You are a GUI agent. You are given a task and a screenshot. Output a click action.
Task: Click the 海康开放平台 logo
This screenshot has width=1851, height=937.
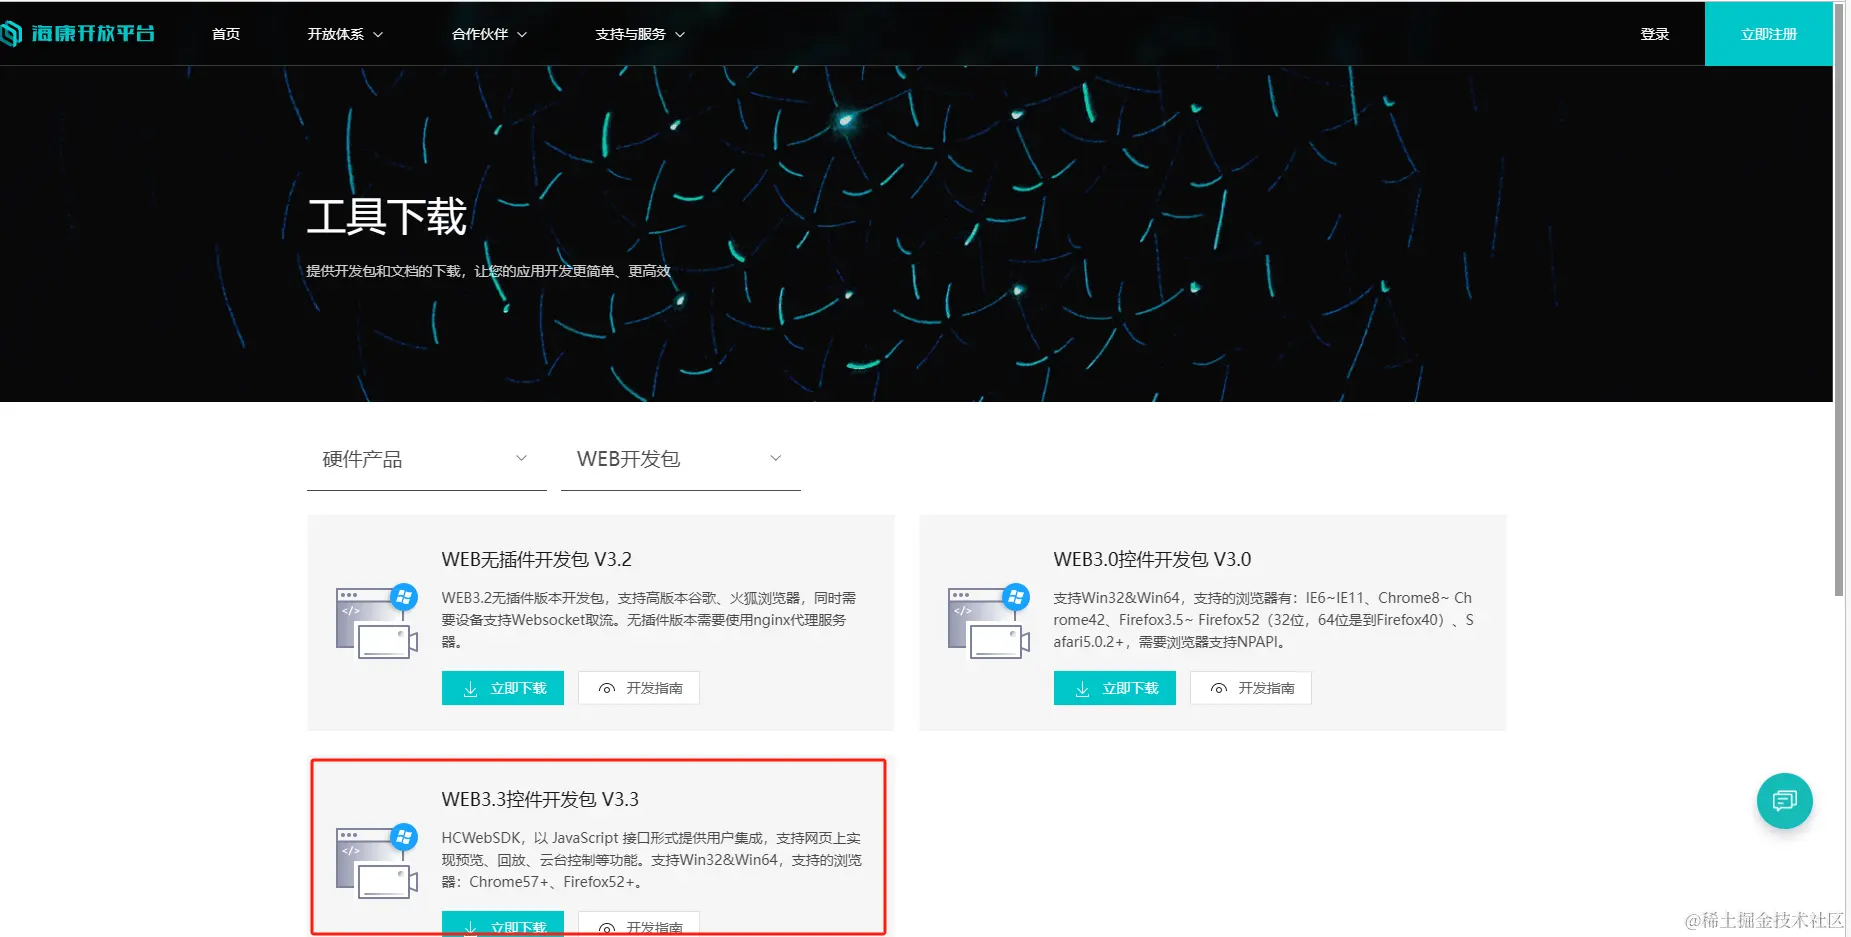78,34
